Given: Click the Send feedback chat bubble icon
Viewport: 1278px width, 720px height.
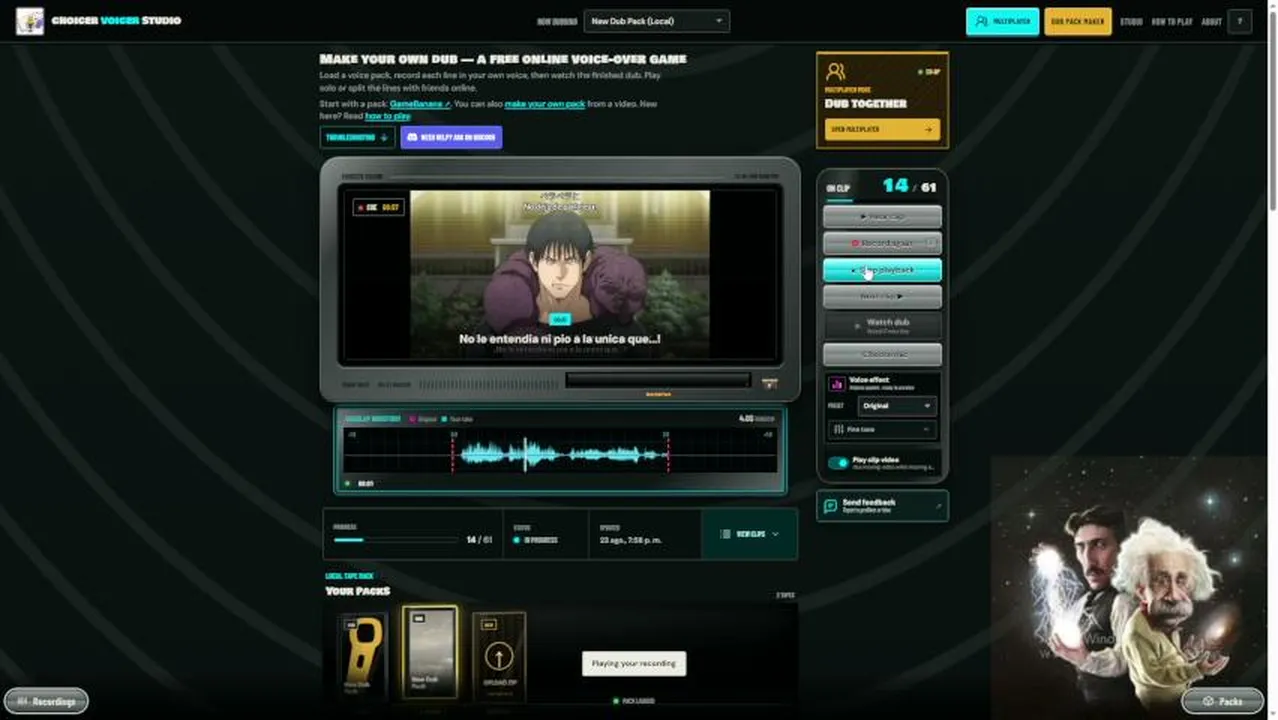Looking at the screenshot, I should pyautogui.click(x=830, y=506).
